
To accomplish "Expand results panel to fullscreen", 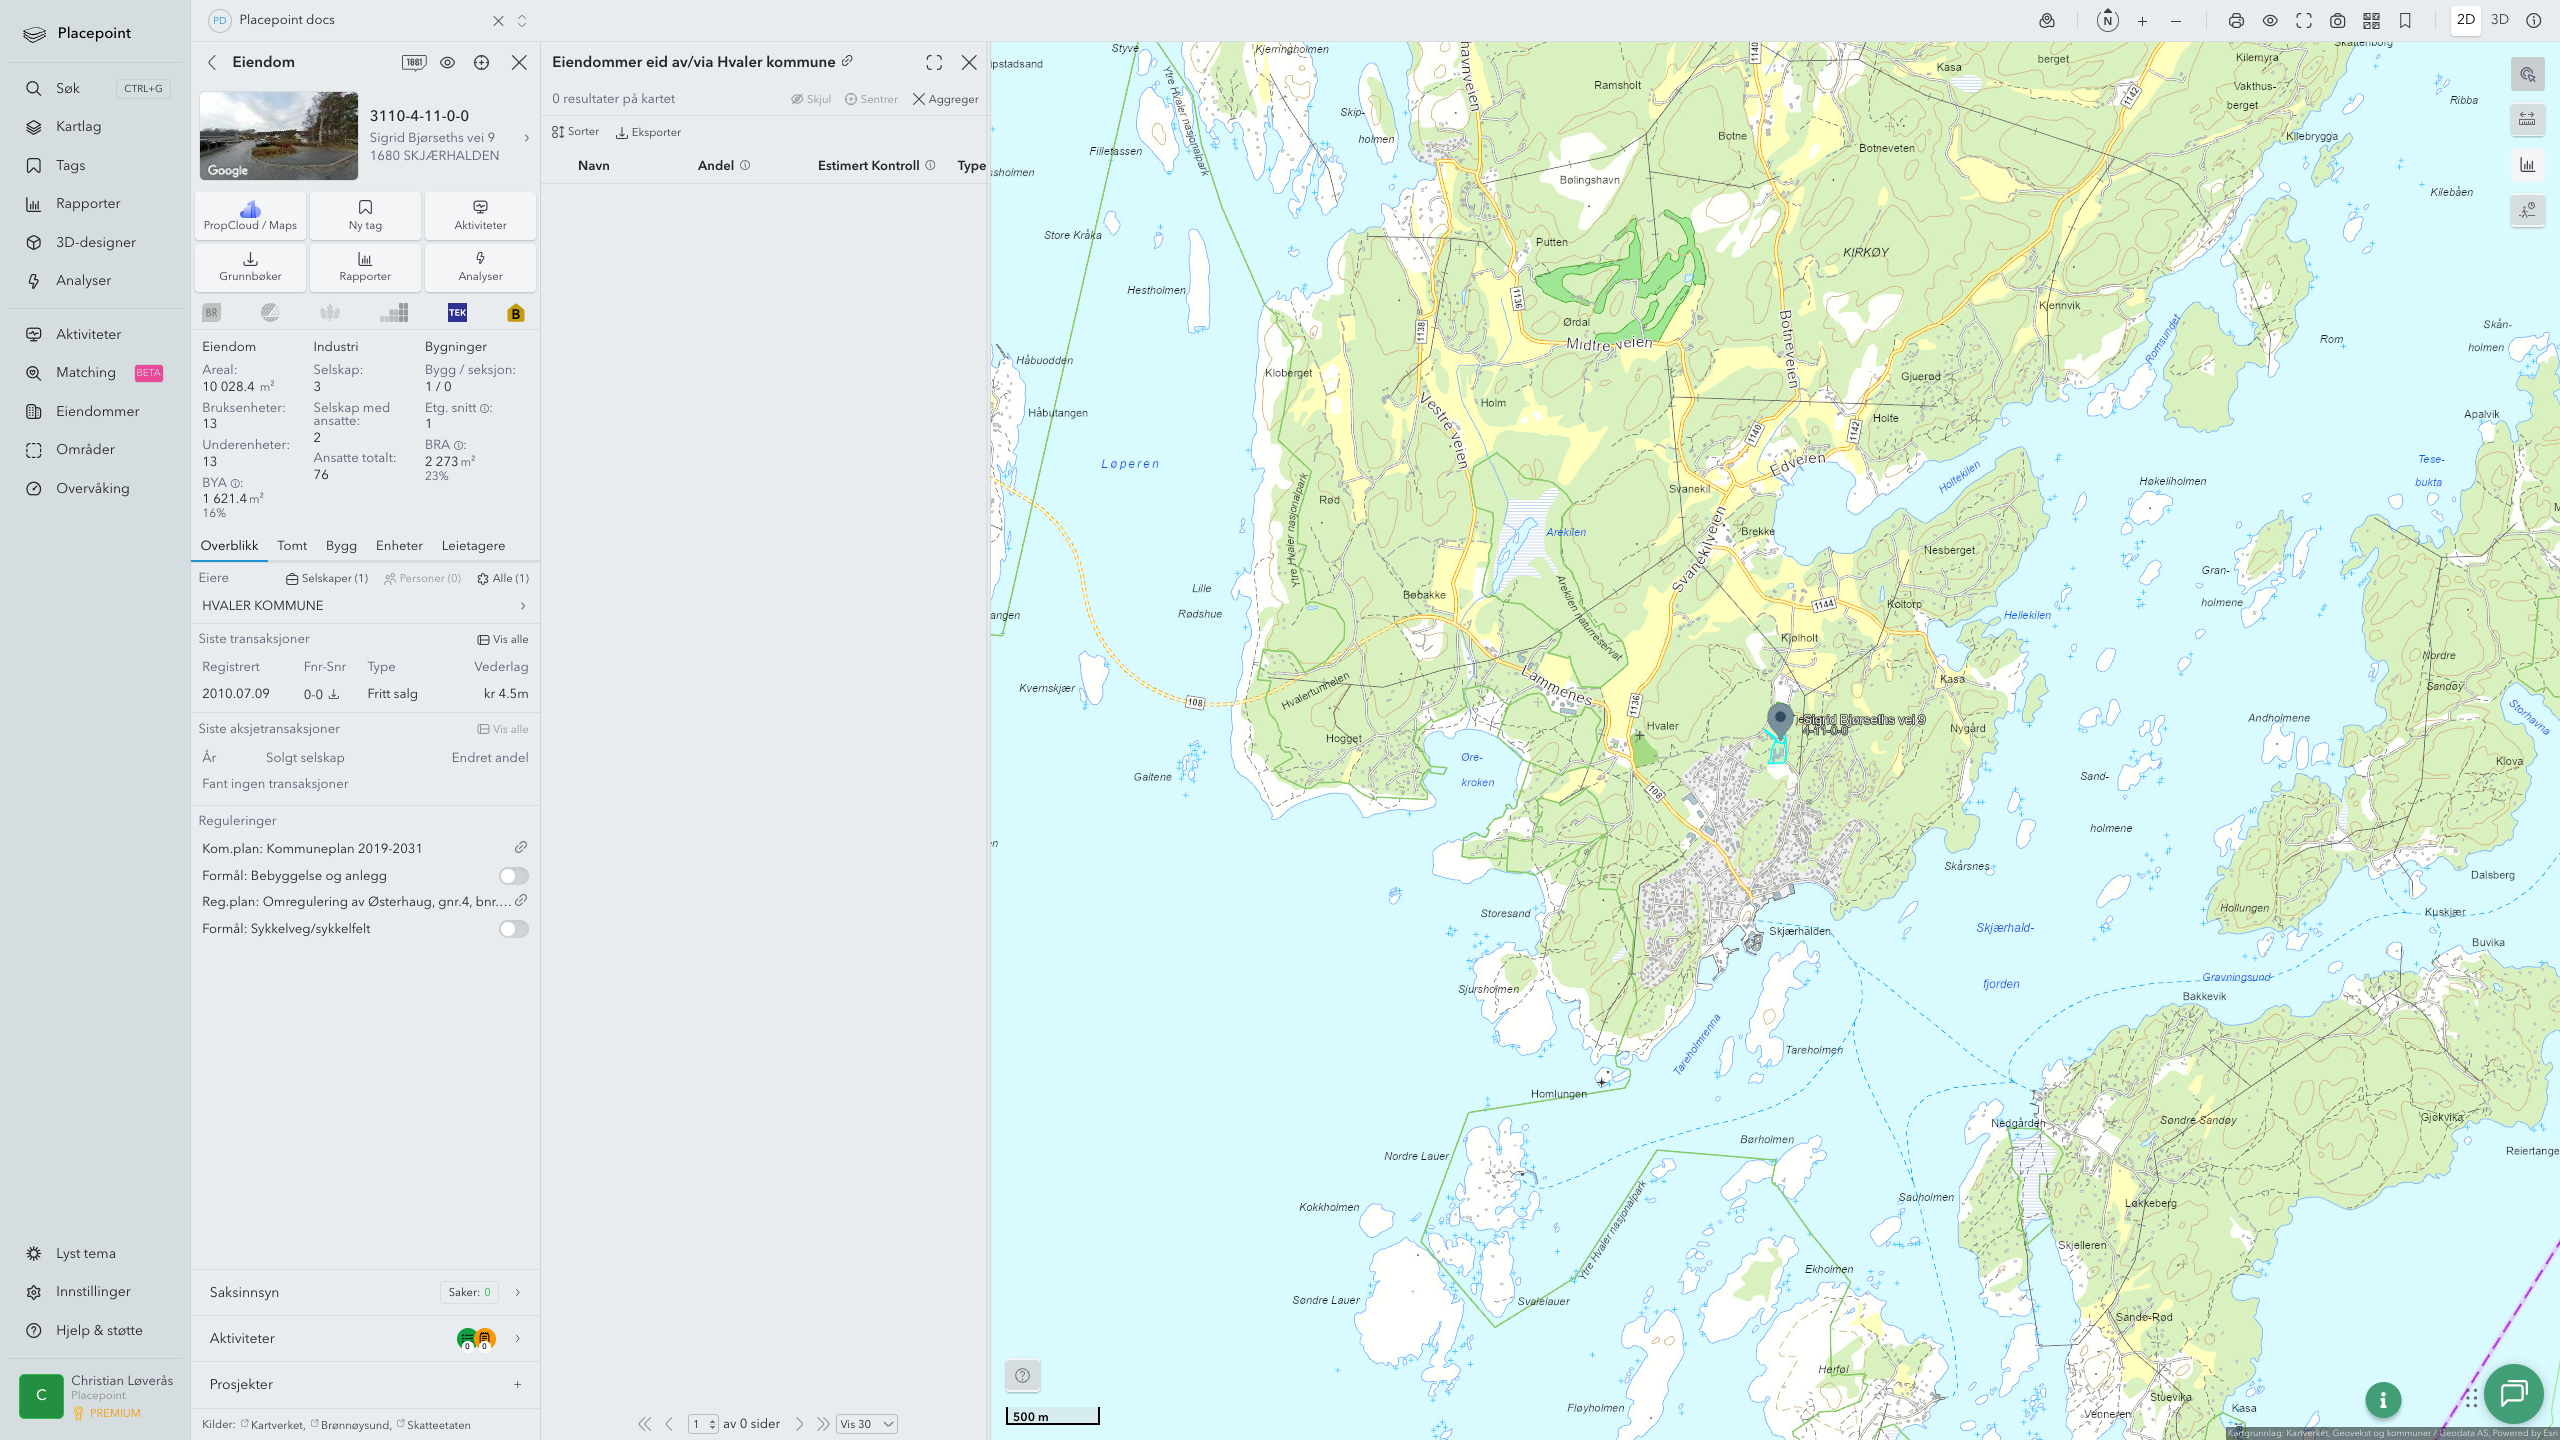I will pyautogui.click(x=934, y=63).
